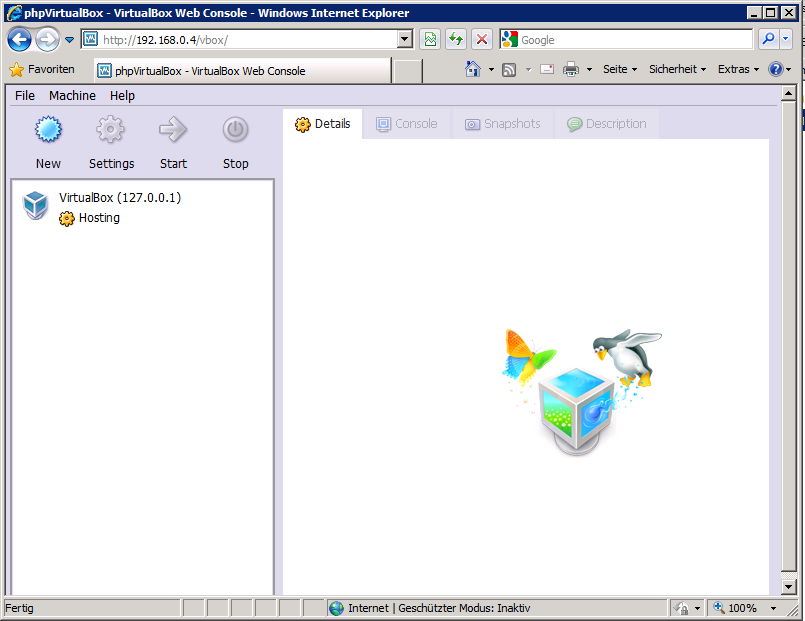This screenshot has height=621, width=805.
Task: Click the Home page icon
Action: (x=474, y=70)
